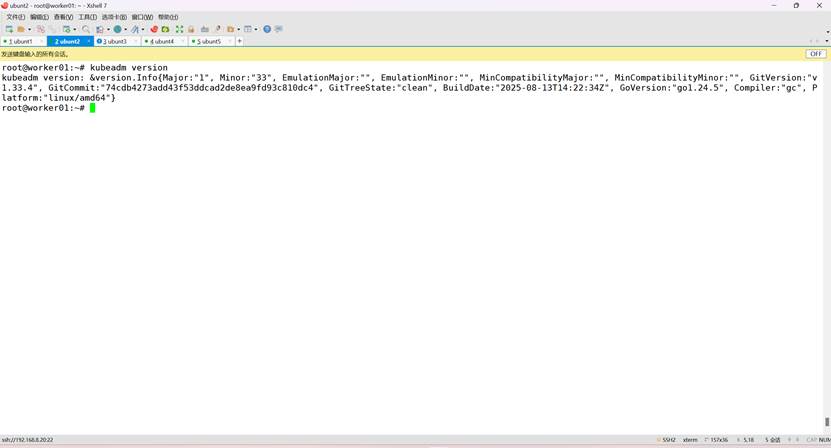Image resolution: width=831 pixels, height=448 pixels.
Task: Click the 'kubeadm version' command text
Action: pos(129,68)
